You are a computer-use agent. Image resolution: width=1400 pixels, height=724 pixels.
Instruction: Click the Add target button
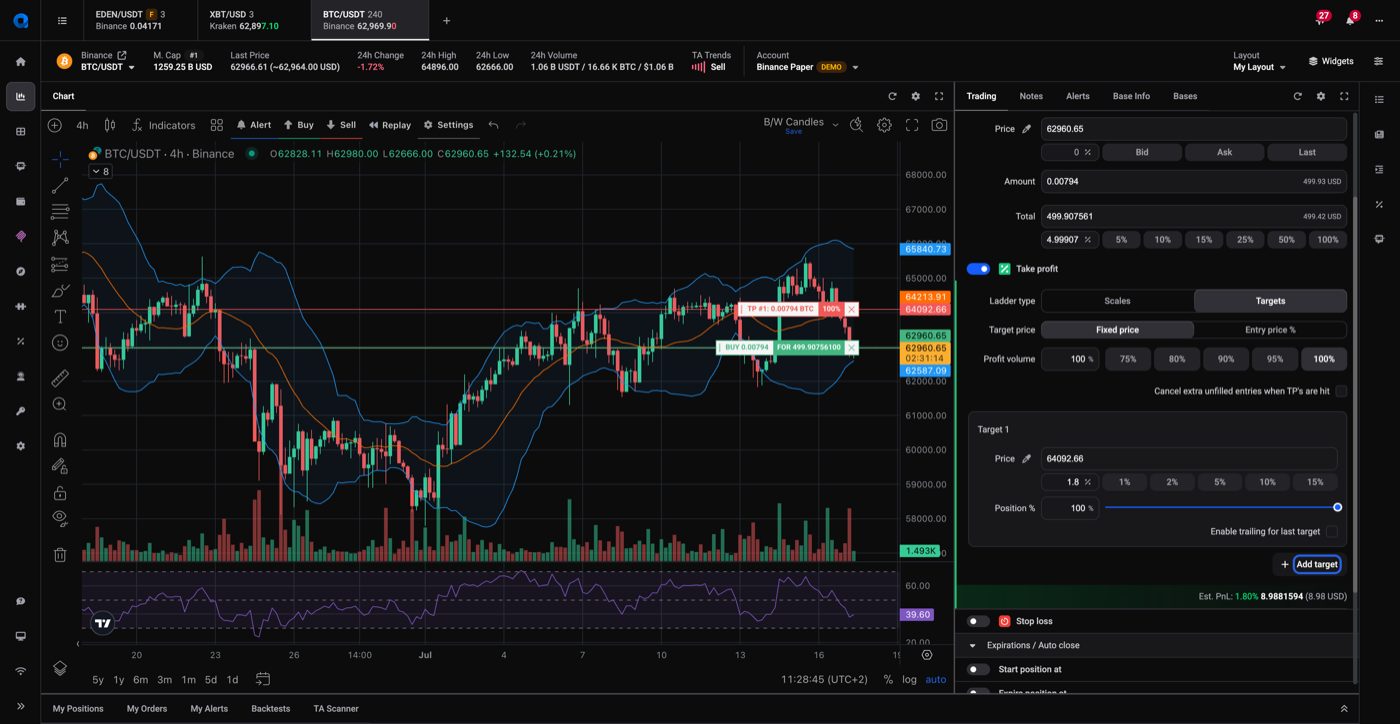(1316, 565)
